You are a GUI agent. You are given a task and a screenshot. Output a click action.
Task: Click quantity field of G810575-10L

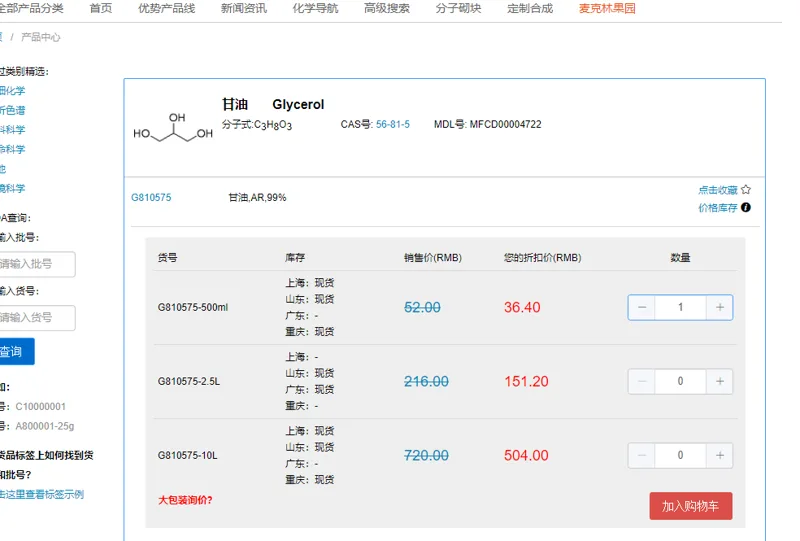click(x=680, y=455)
